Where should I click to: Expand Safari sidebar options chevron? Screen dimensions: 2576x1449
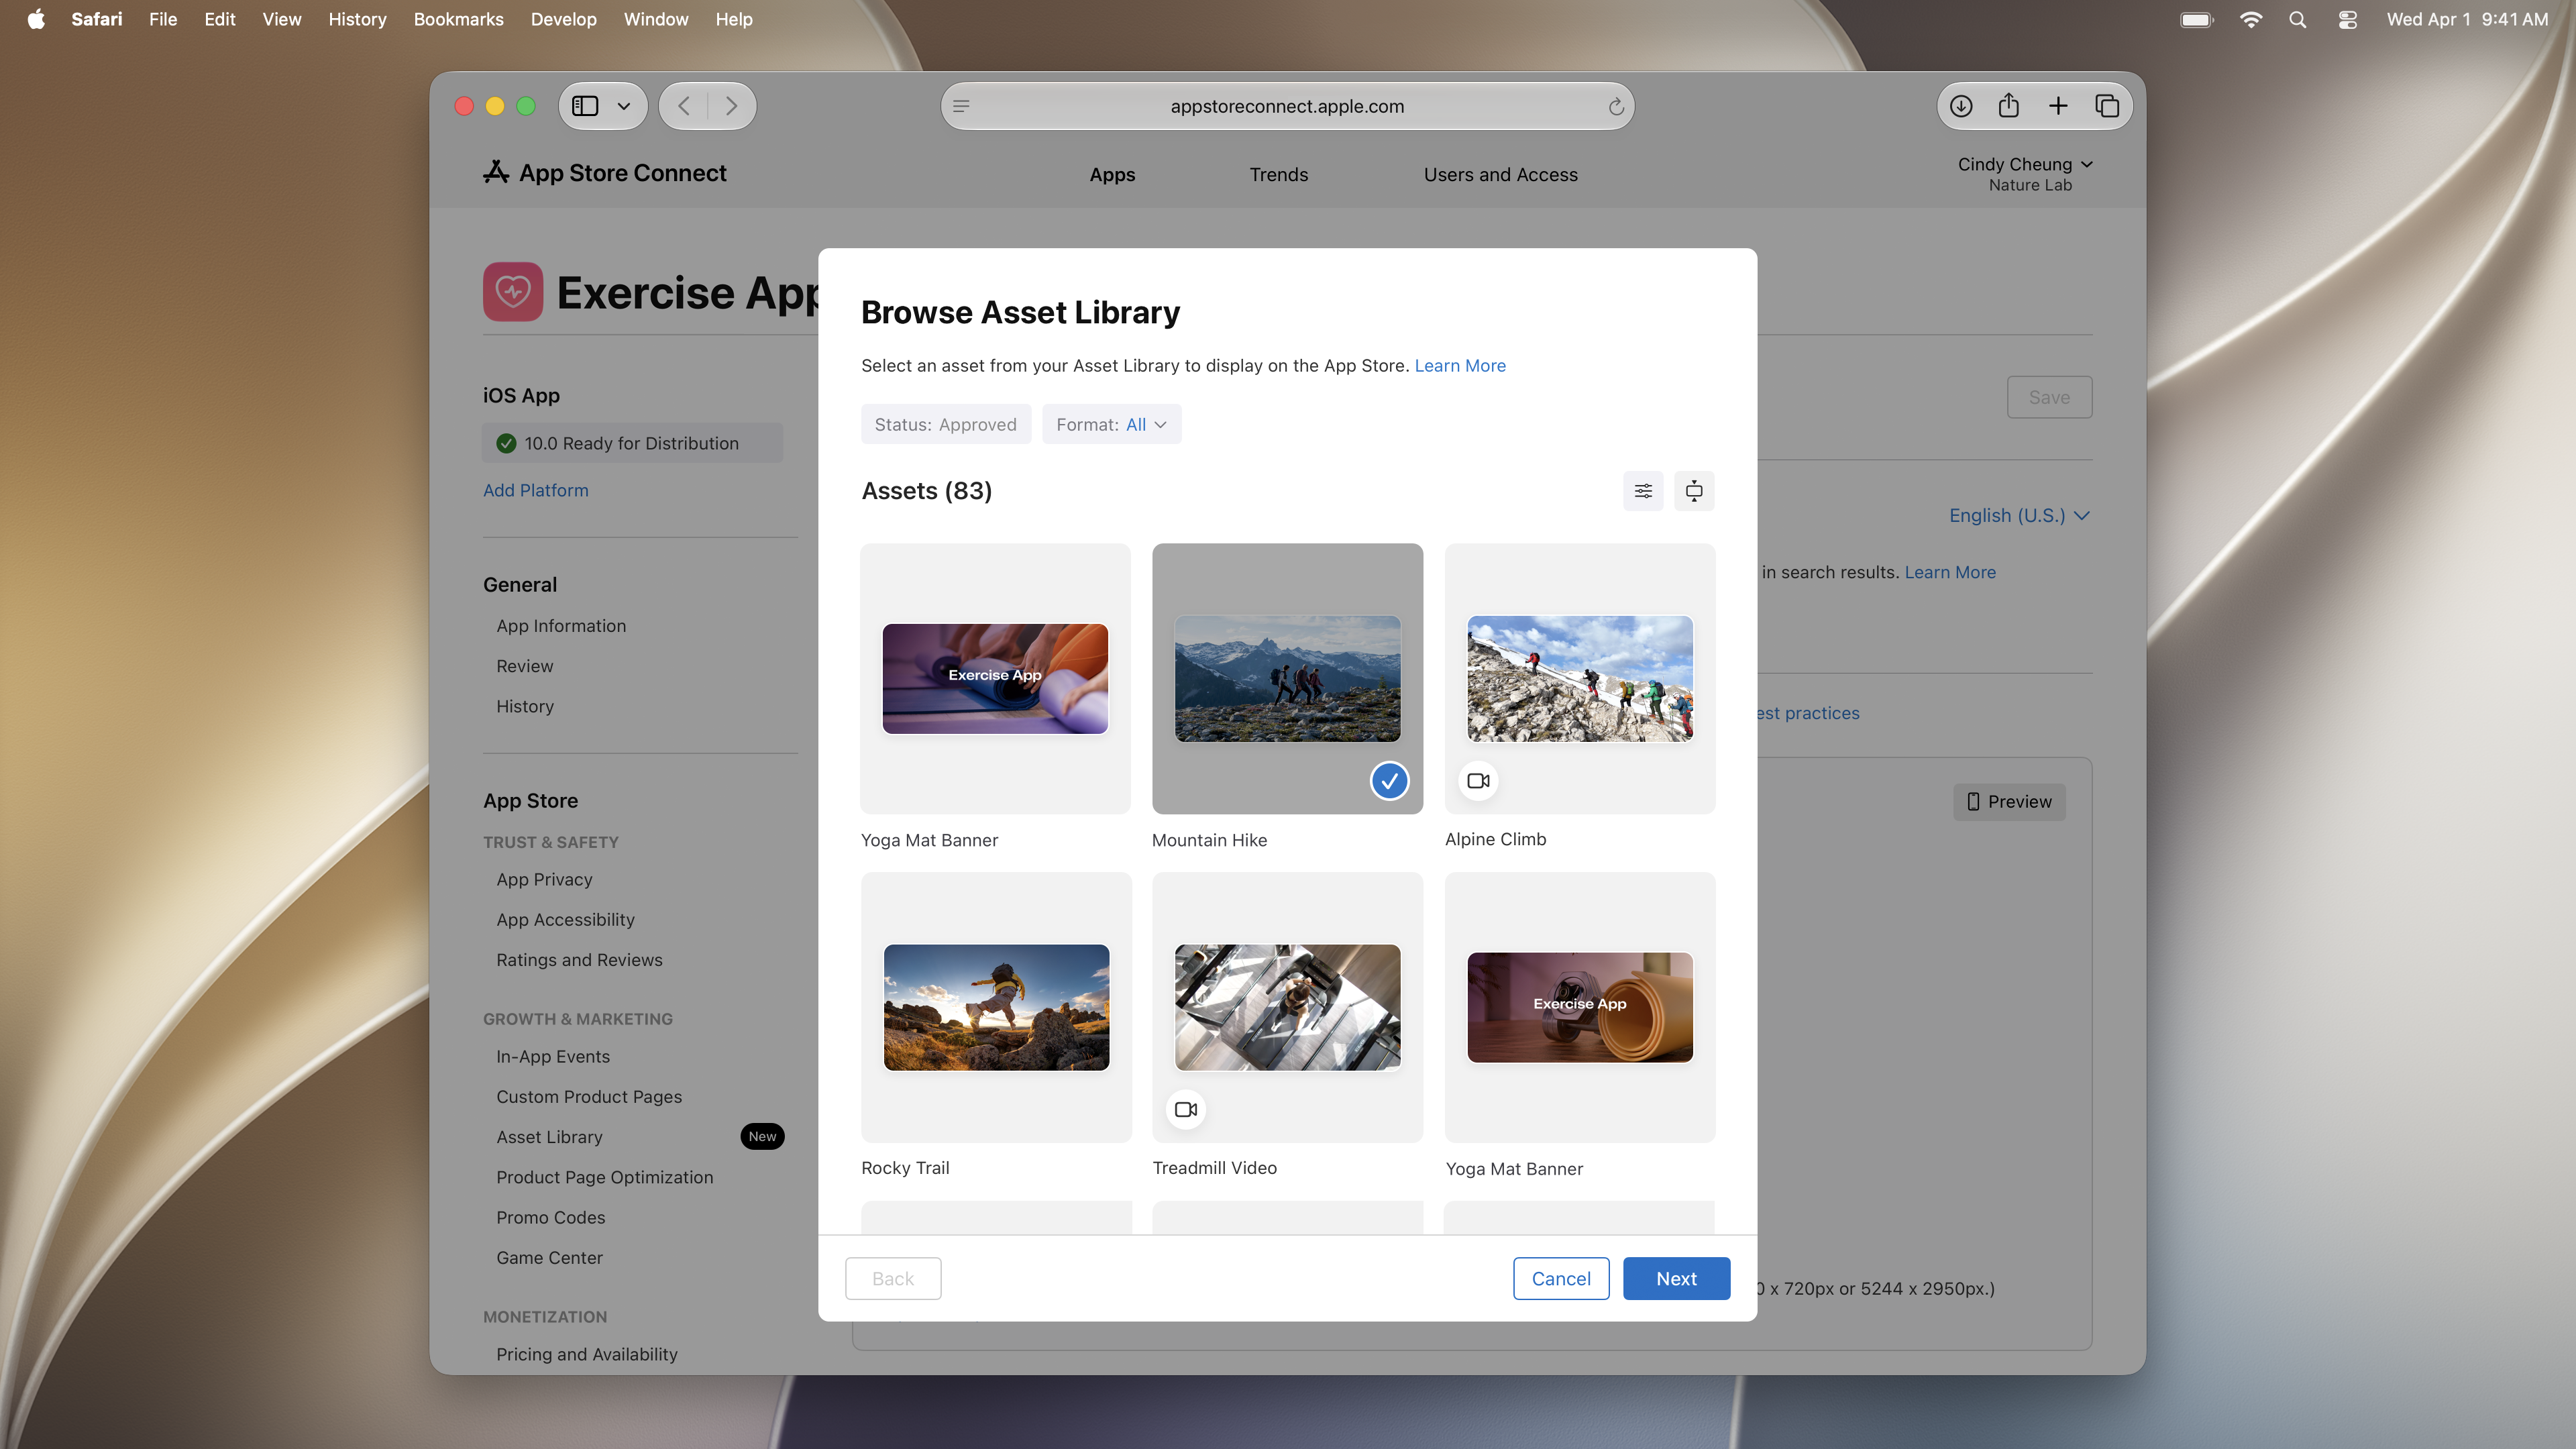[x=624, y=106]
